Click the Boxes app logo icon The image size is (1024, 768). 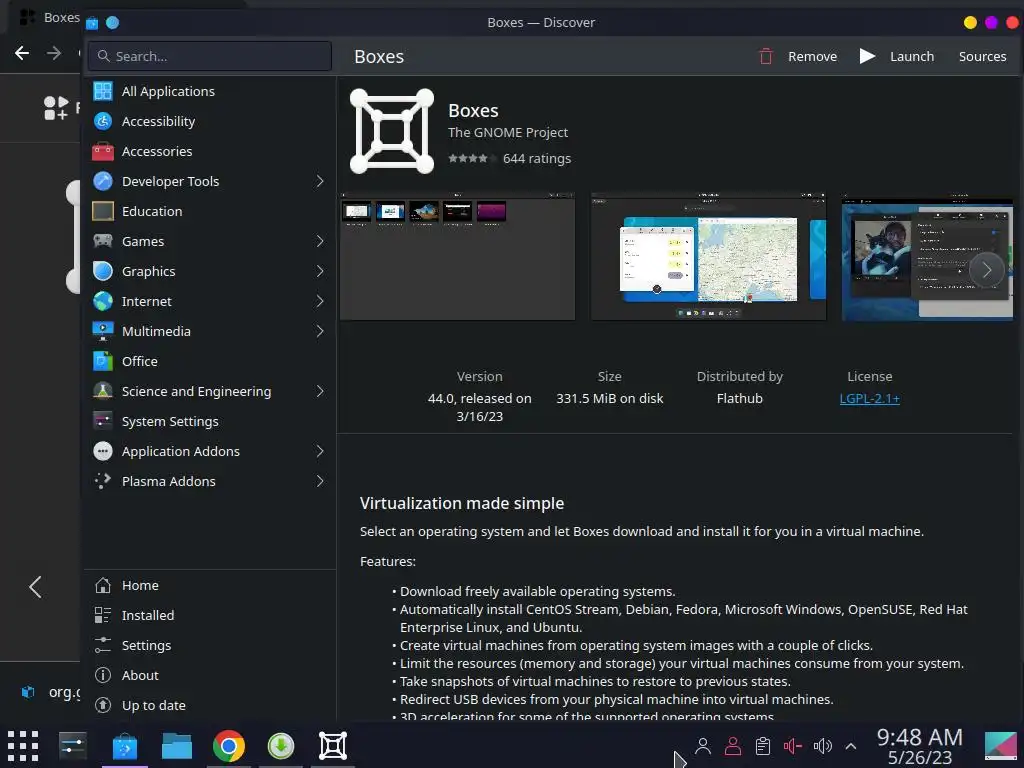(x=392, y=131)
